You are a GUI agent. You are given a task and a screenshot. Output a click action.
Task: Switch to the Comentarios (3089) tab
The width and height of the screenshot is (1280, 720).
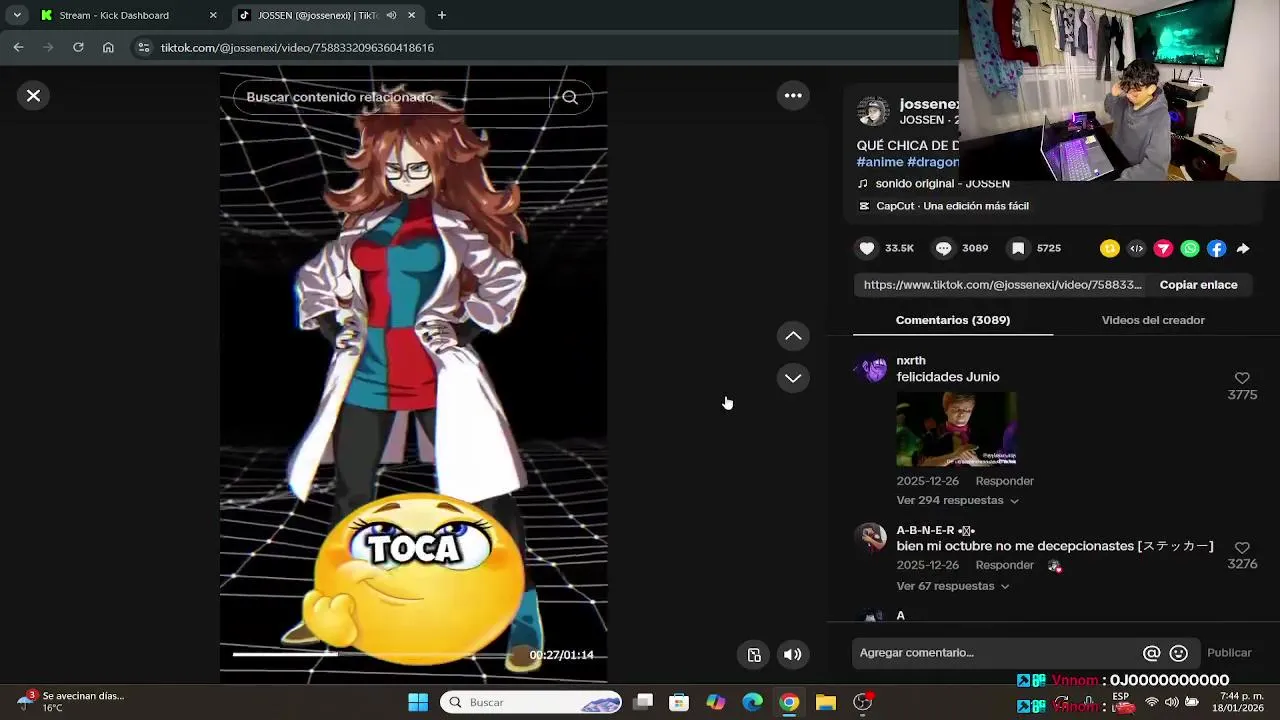pyautogui.click(x=953, y=320)
